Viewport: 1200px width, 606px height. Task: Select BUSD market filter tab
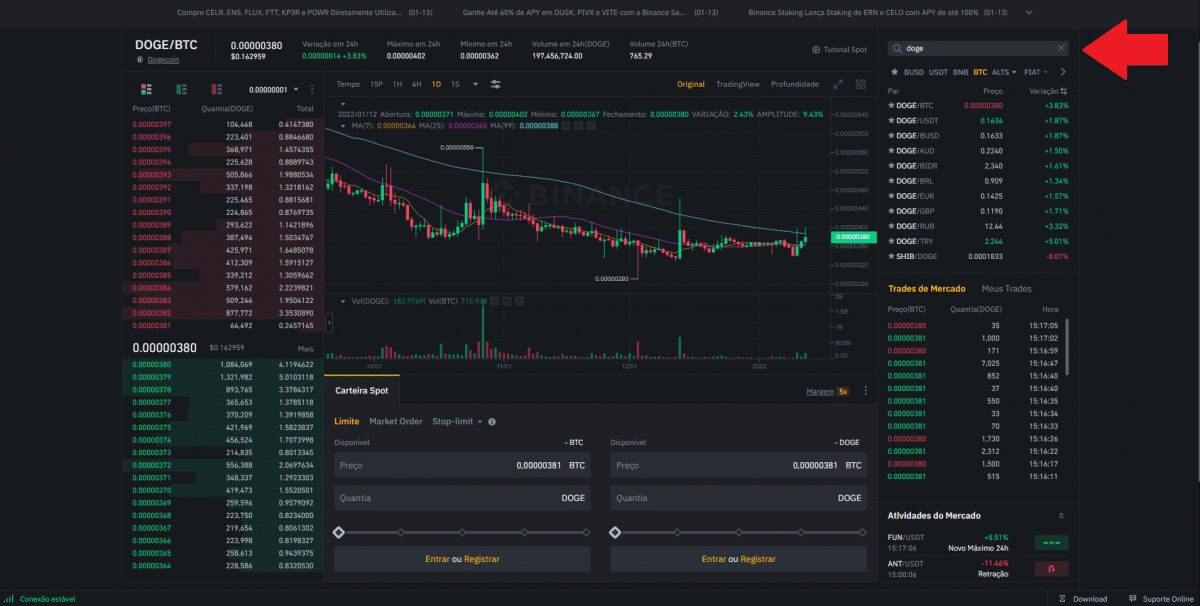tap(914, 72)
